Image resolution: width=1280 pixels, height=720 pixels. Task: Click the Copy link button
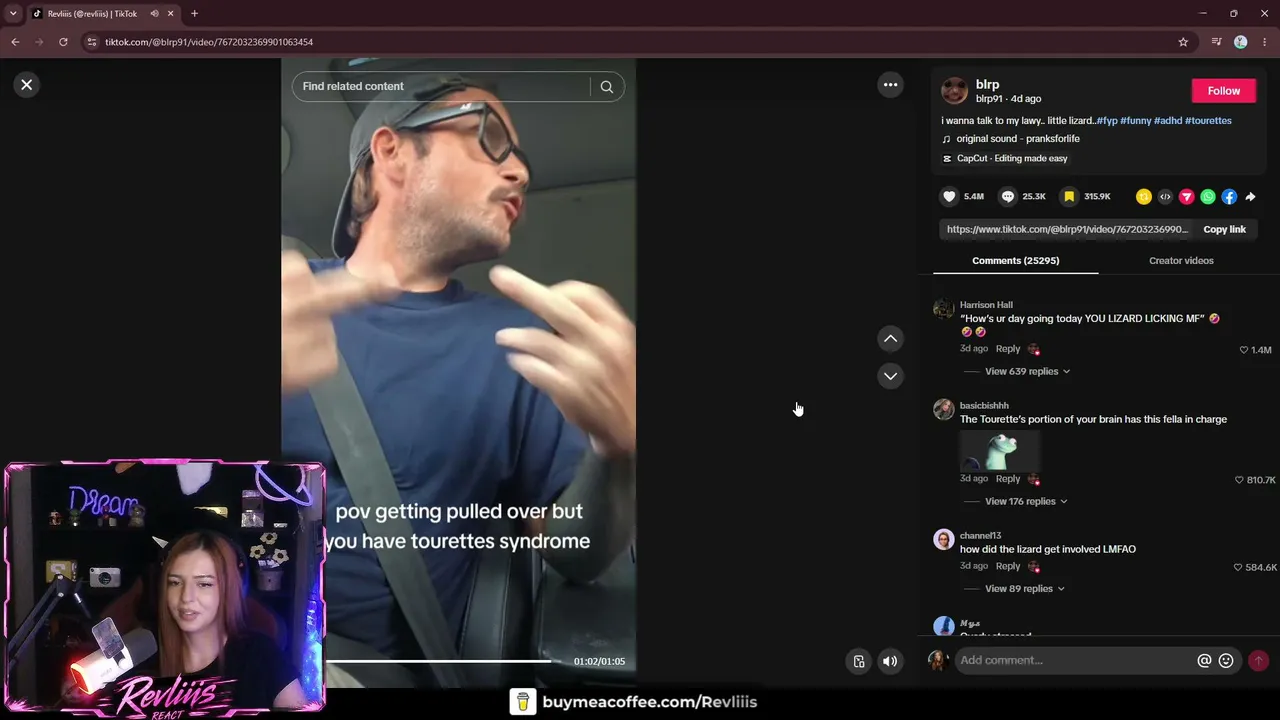point(1224,230)
